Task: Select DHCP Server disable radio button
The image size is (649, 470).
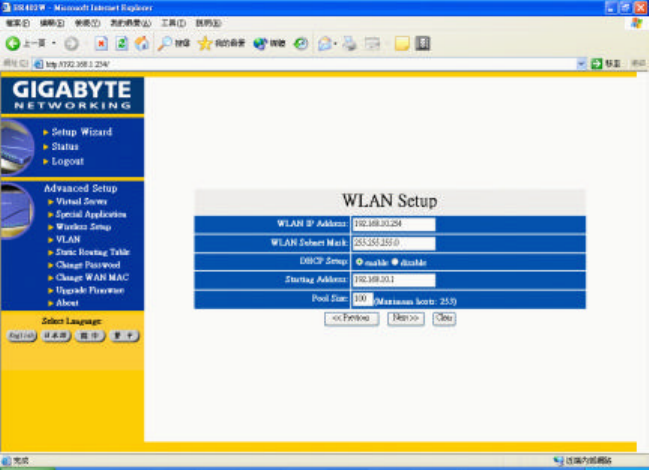Action: [395, 262]
